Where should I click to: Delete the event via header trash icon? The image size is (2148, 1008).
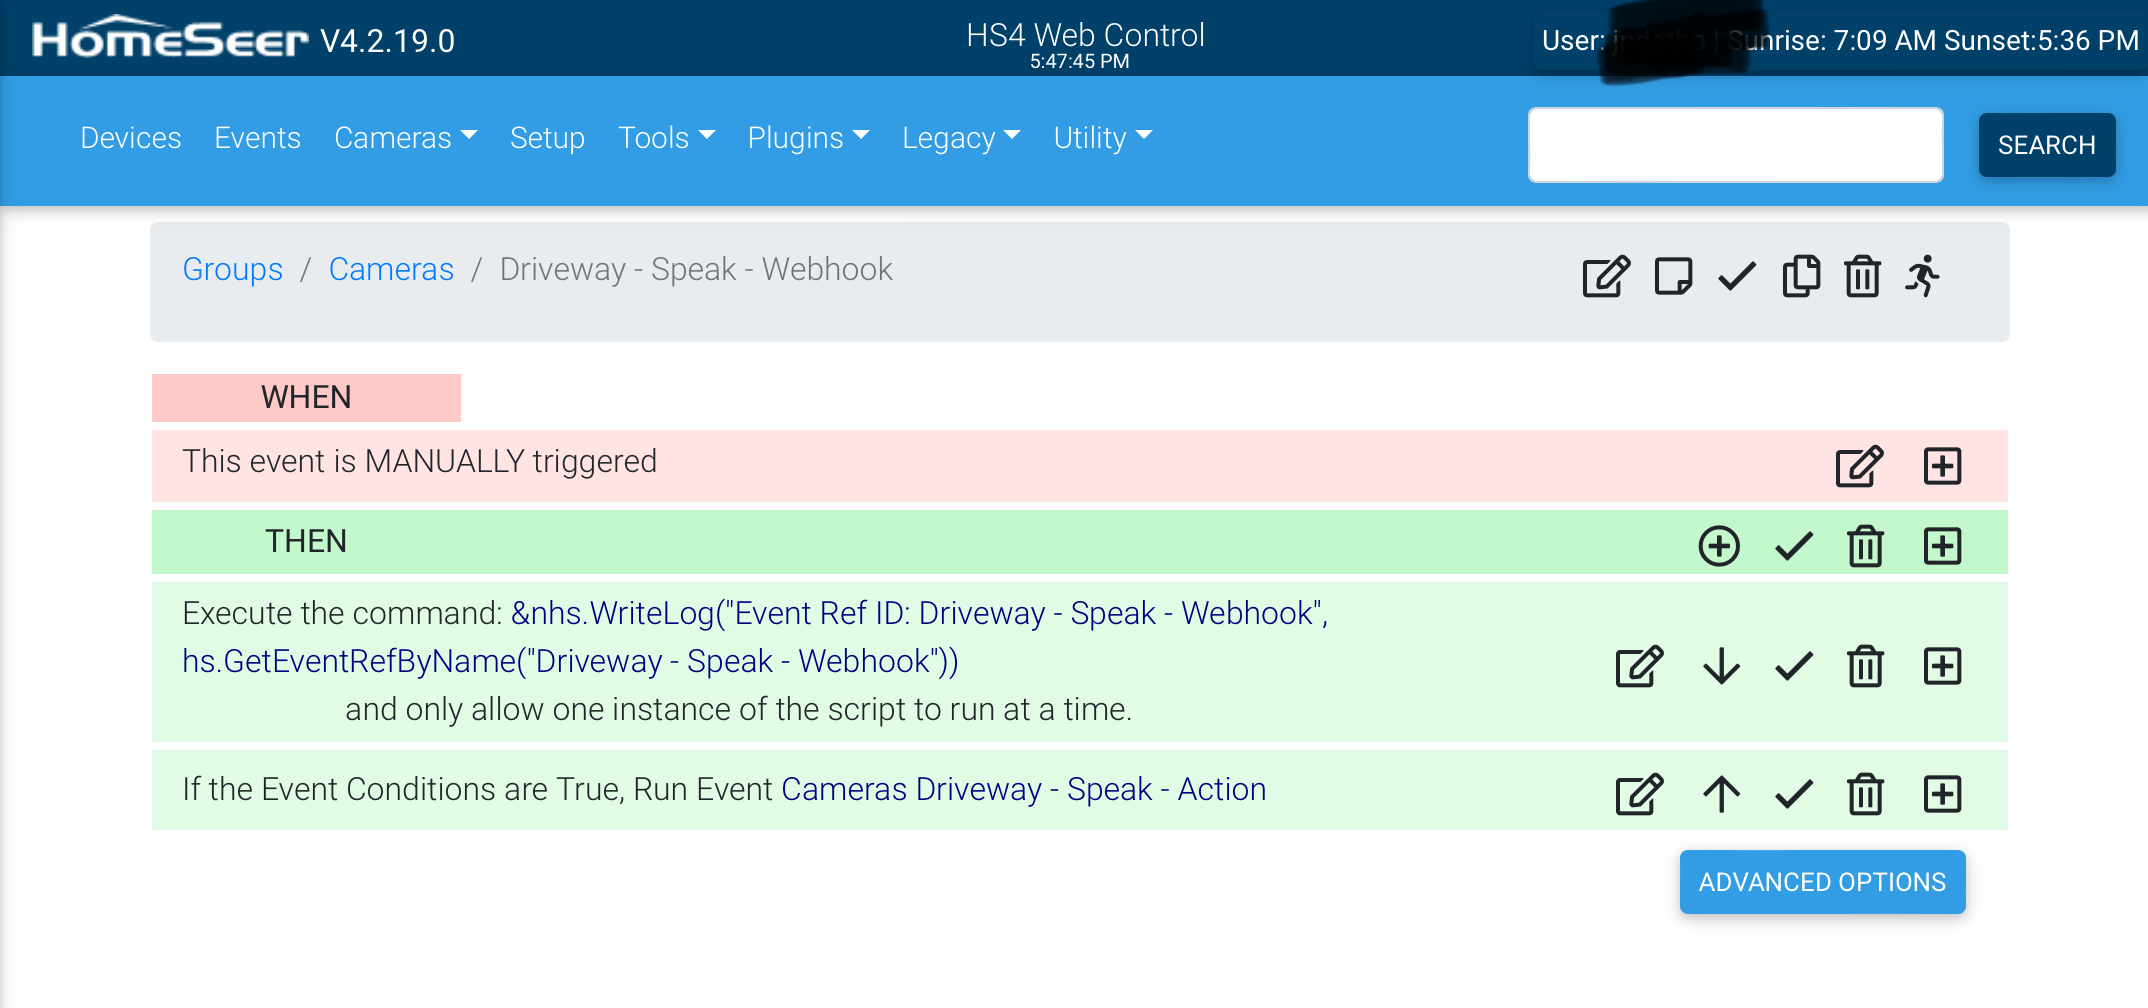point(1862,276)
